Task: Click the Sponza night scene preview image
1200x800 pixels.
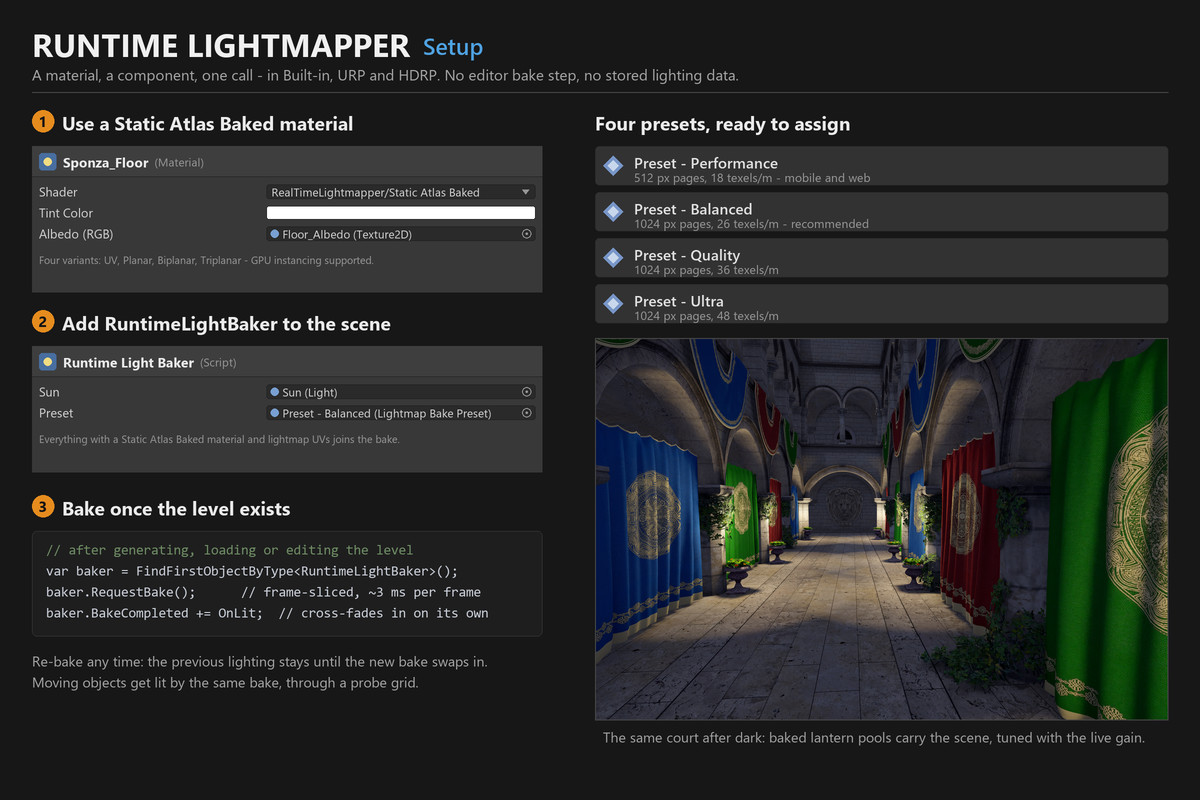Action: tap(881, 529)
